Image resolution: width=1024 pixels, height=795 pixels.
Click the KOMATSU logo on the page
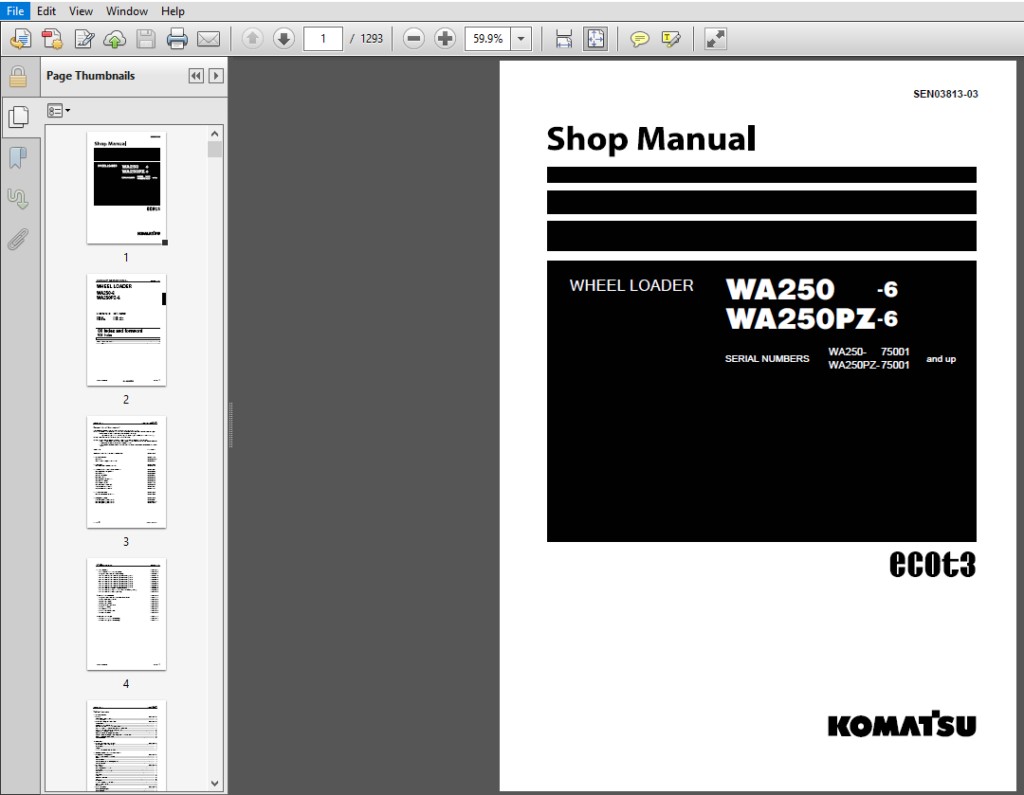[902, 724]
